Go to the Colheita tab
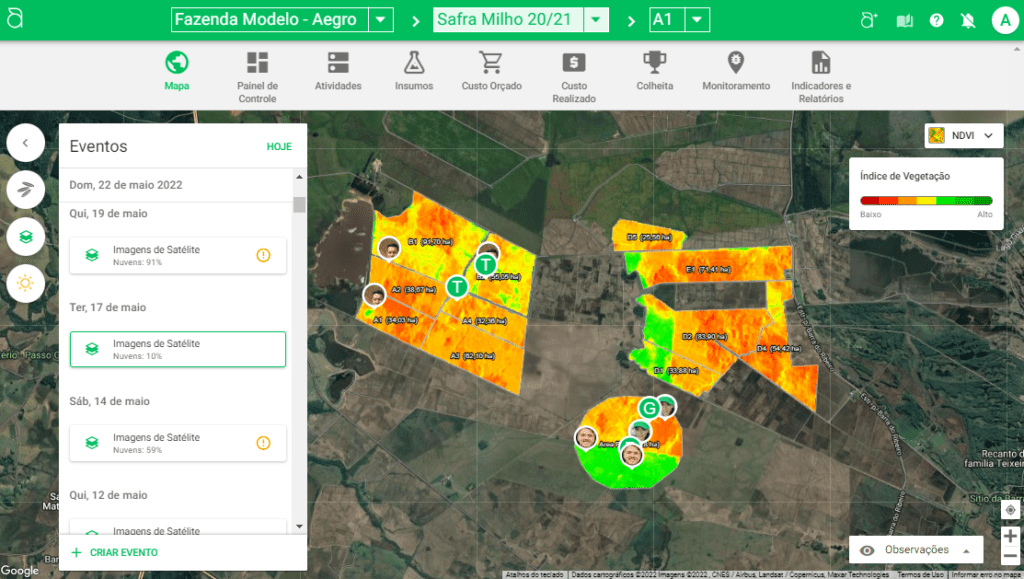This screenshot has height=579, width=1024. [x=655, y=72]
